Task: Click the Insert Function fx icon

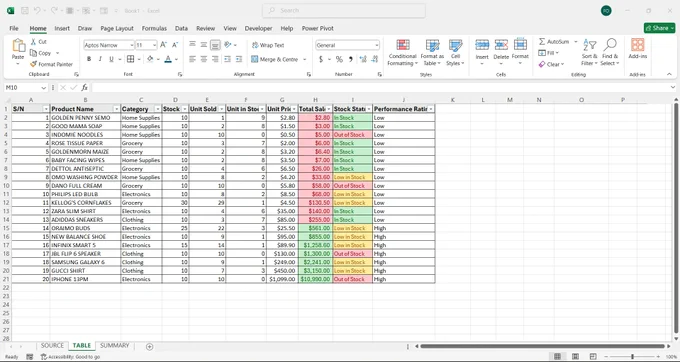Action: 85,88
